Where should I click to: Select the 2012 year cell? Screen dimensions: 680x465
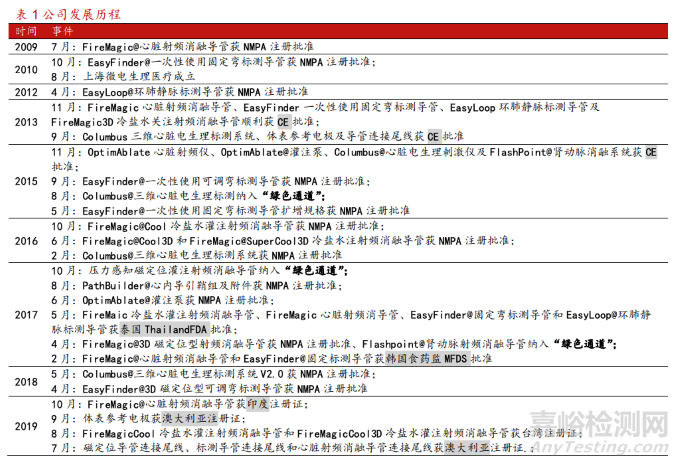click(x=24, y=91)
